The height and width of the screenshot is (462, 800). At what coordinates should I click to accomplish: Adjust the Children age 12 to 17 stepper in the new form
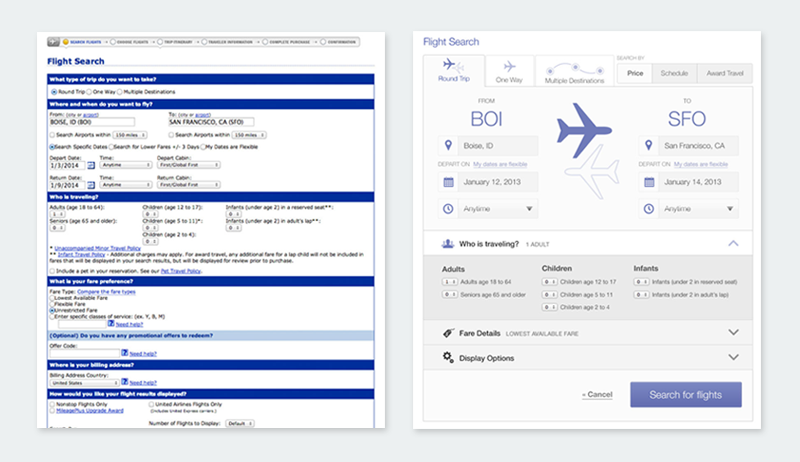click(x=549, y=281)
